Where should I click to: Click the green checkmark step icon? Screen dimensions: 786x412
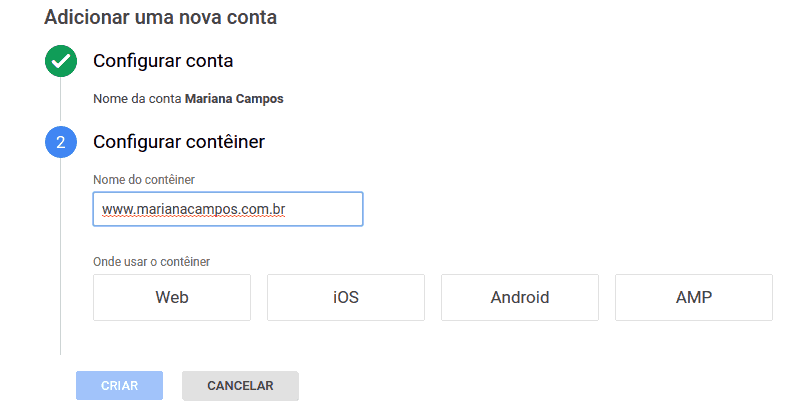coord(60,61)
